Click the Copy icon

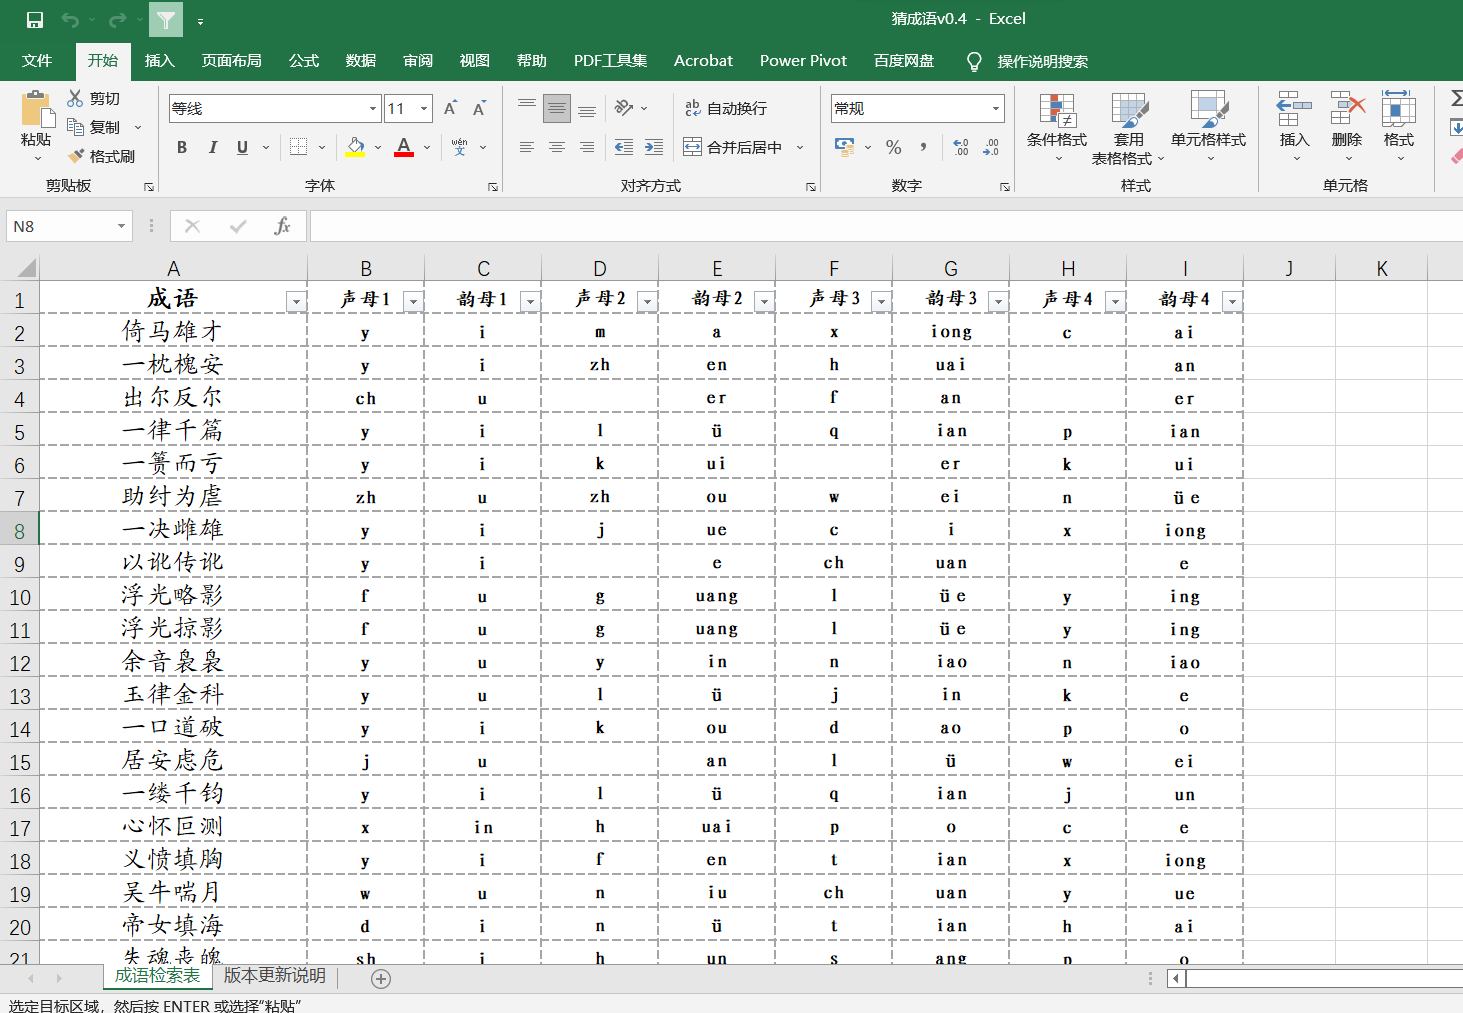[x=76, y=127]
